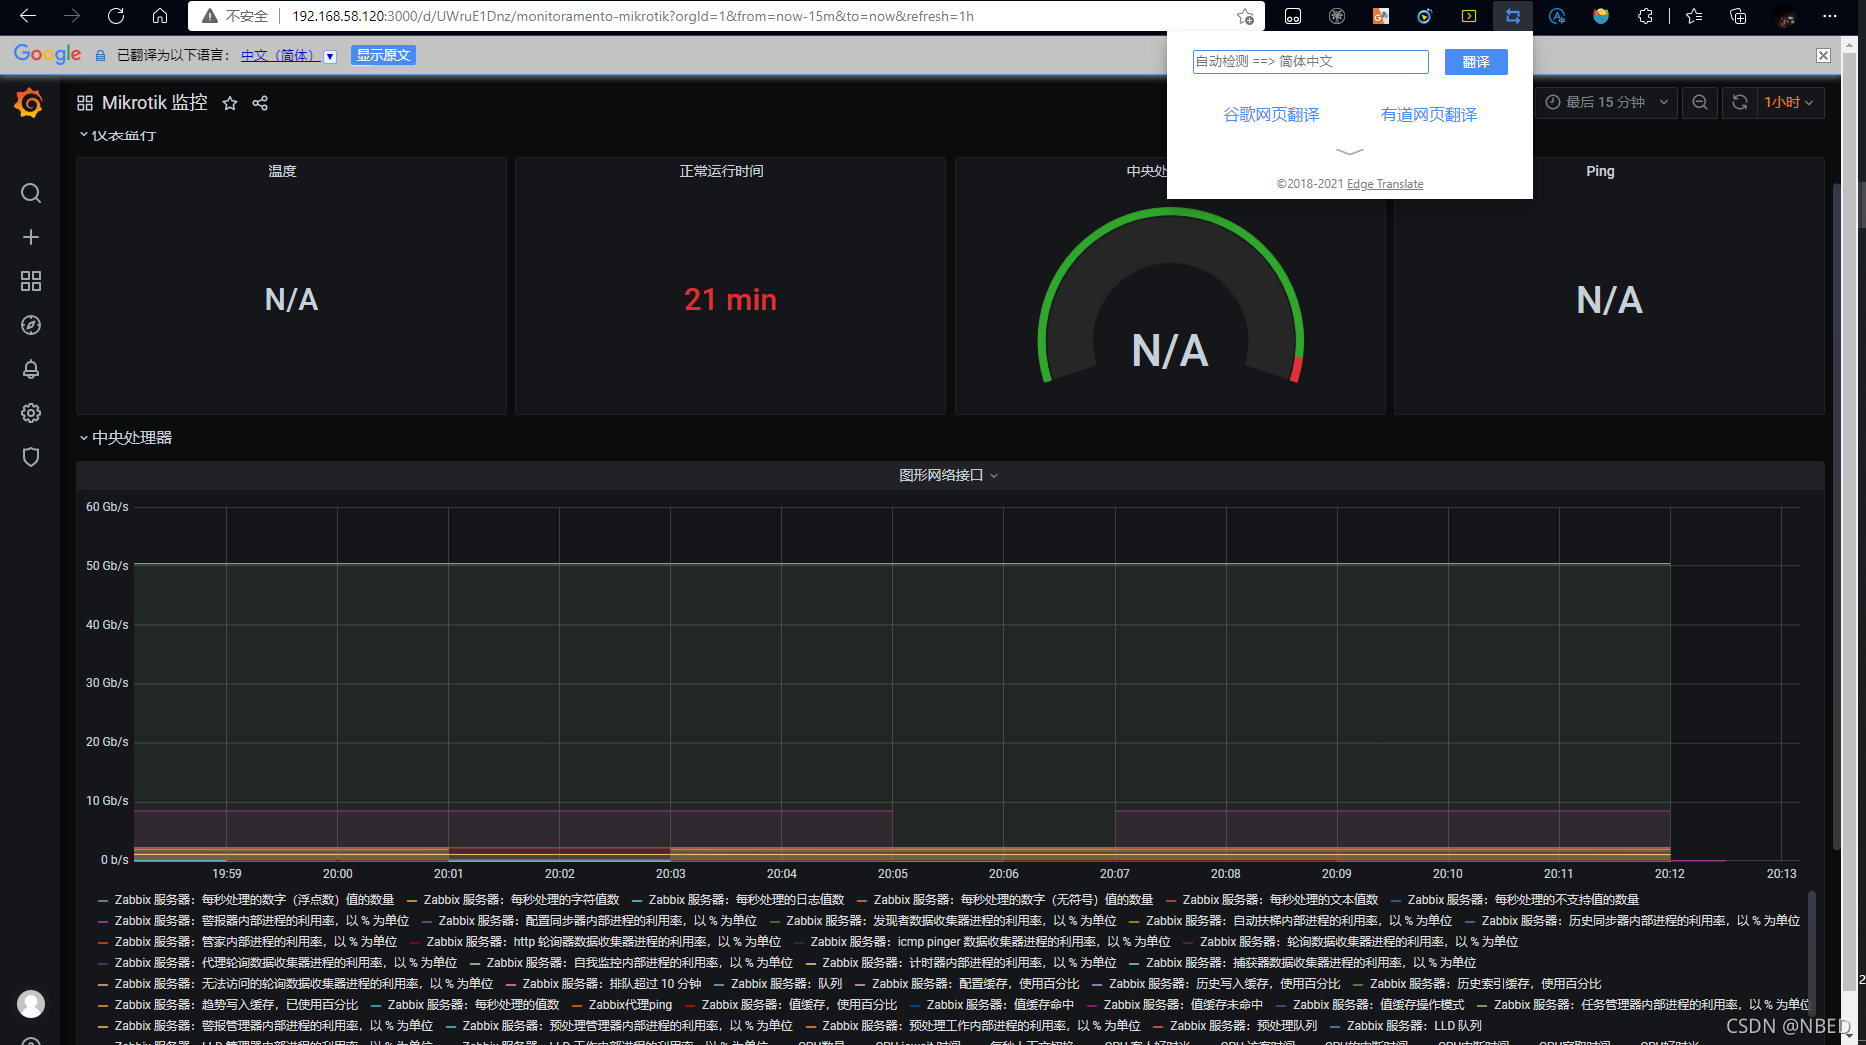Toggle legend series 值缓存未命中
This screenshot has height=1045, width=1866.
tap(1175, 1004)
